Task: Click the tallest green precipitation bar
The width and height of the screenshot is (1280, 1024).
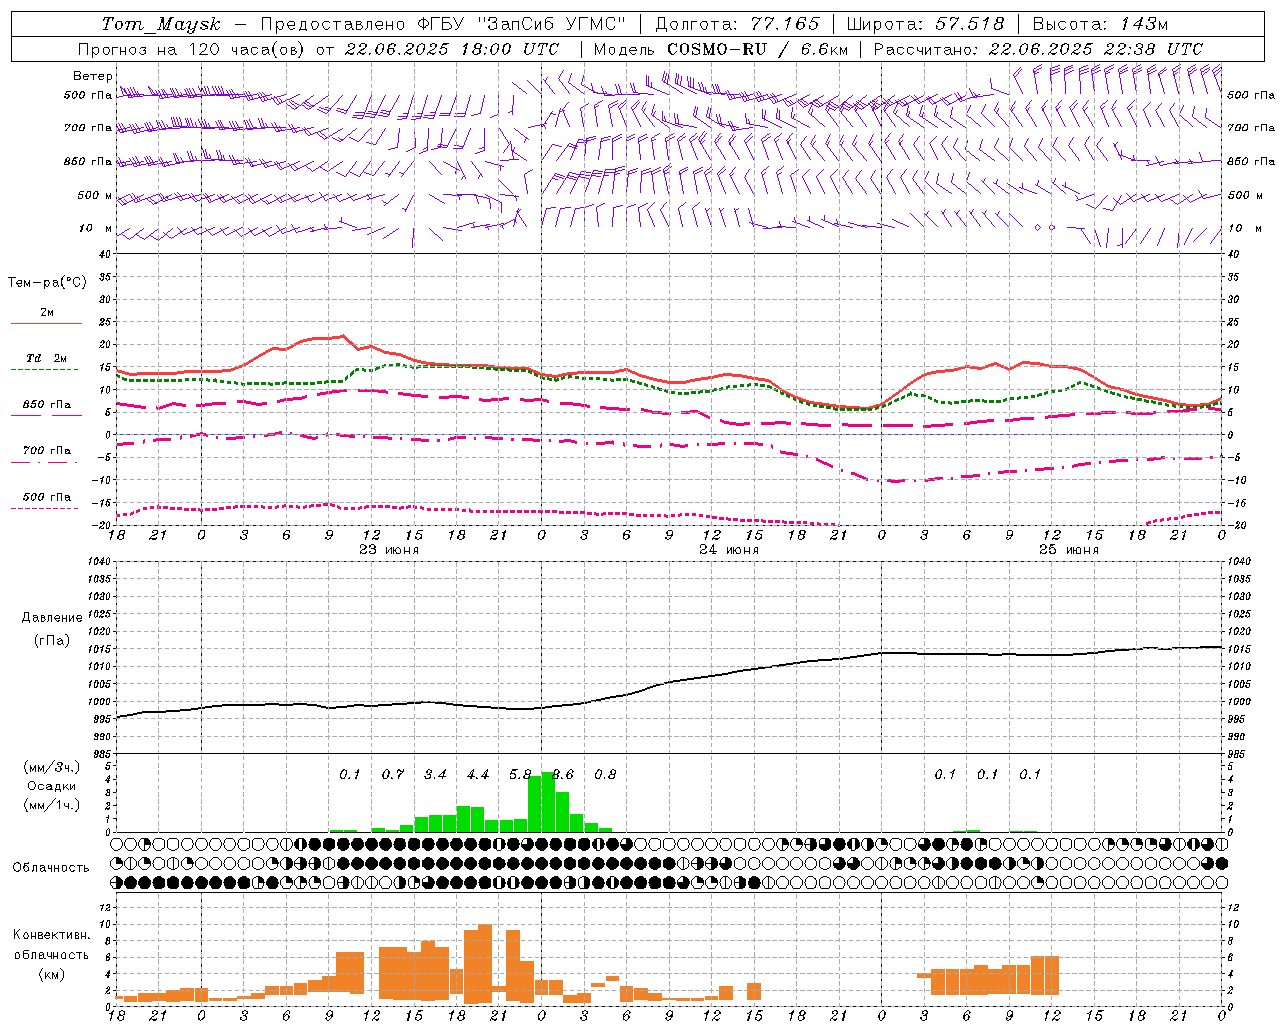Action: [548, 801]
